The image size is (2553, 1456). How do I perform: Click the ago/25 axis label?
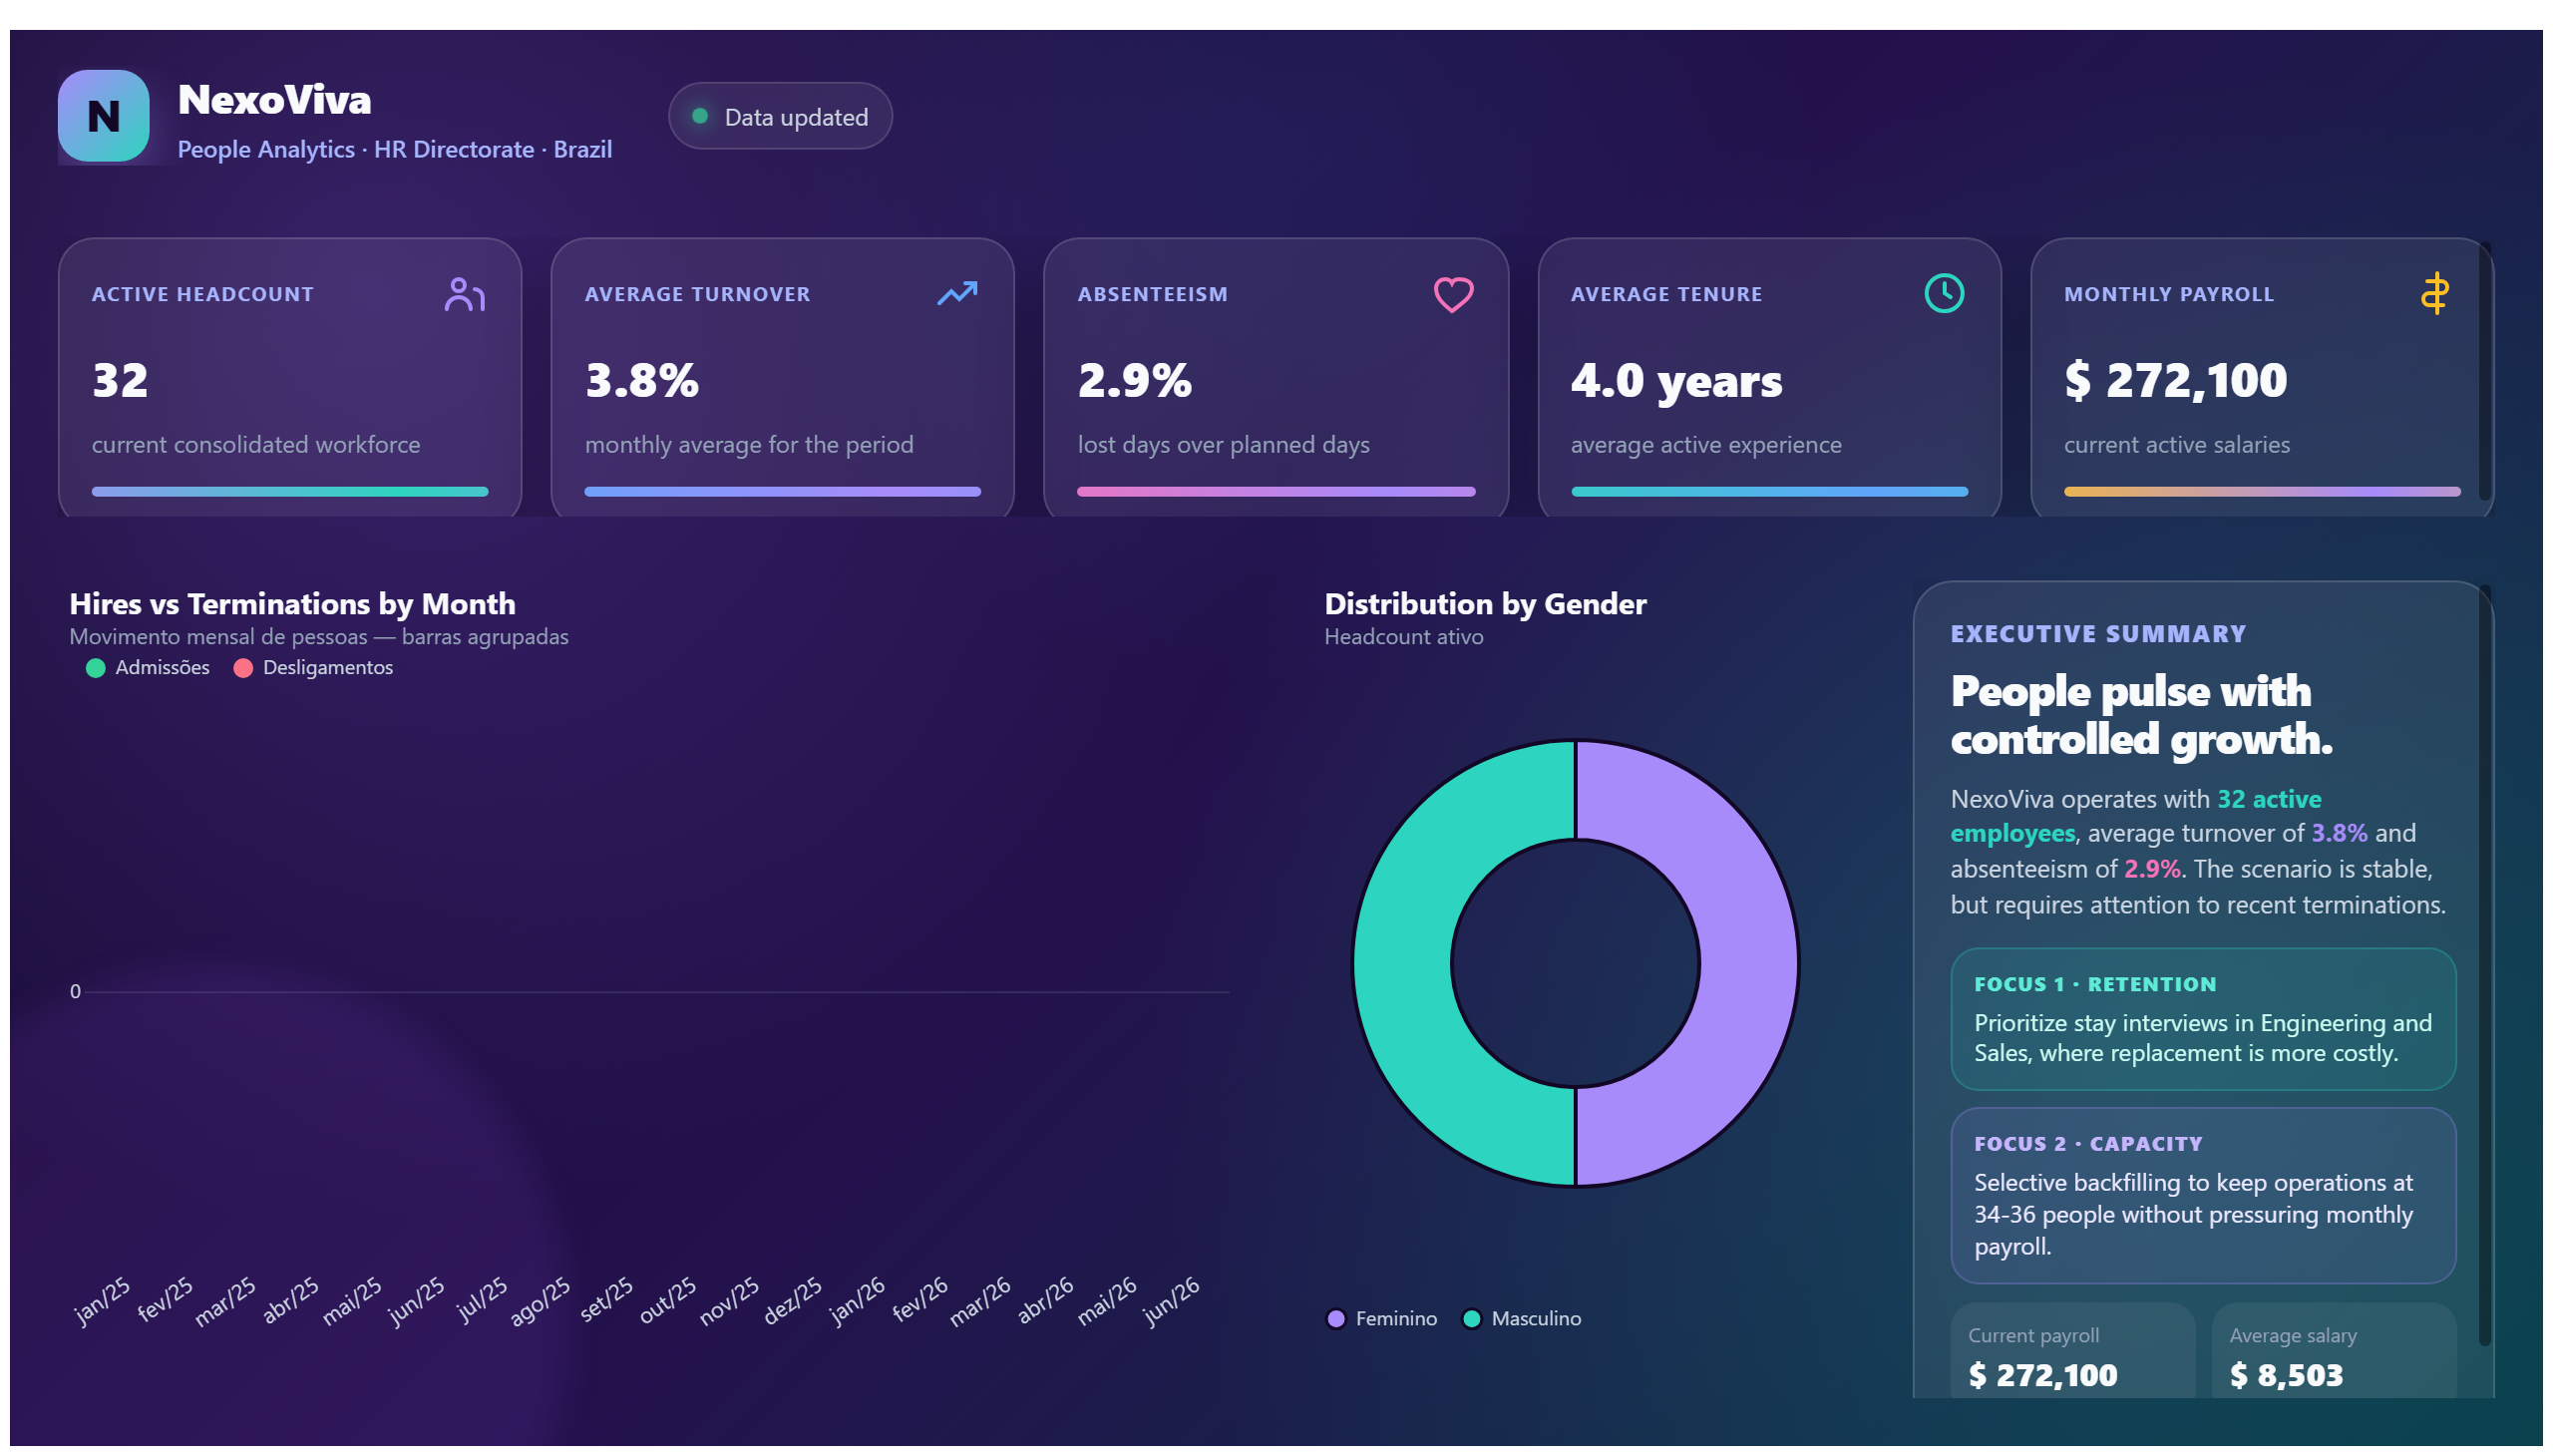[540, 1300]
